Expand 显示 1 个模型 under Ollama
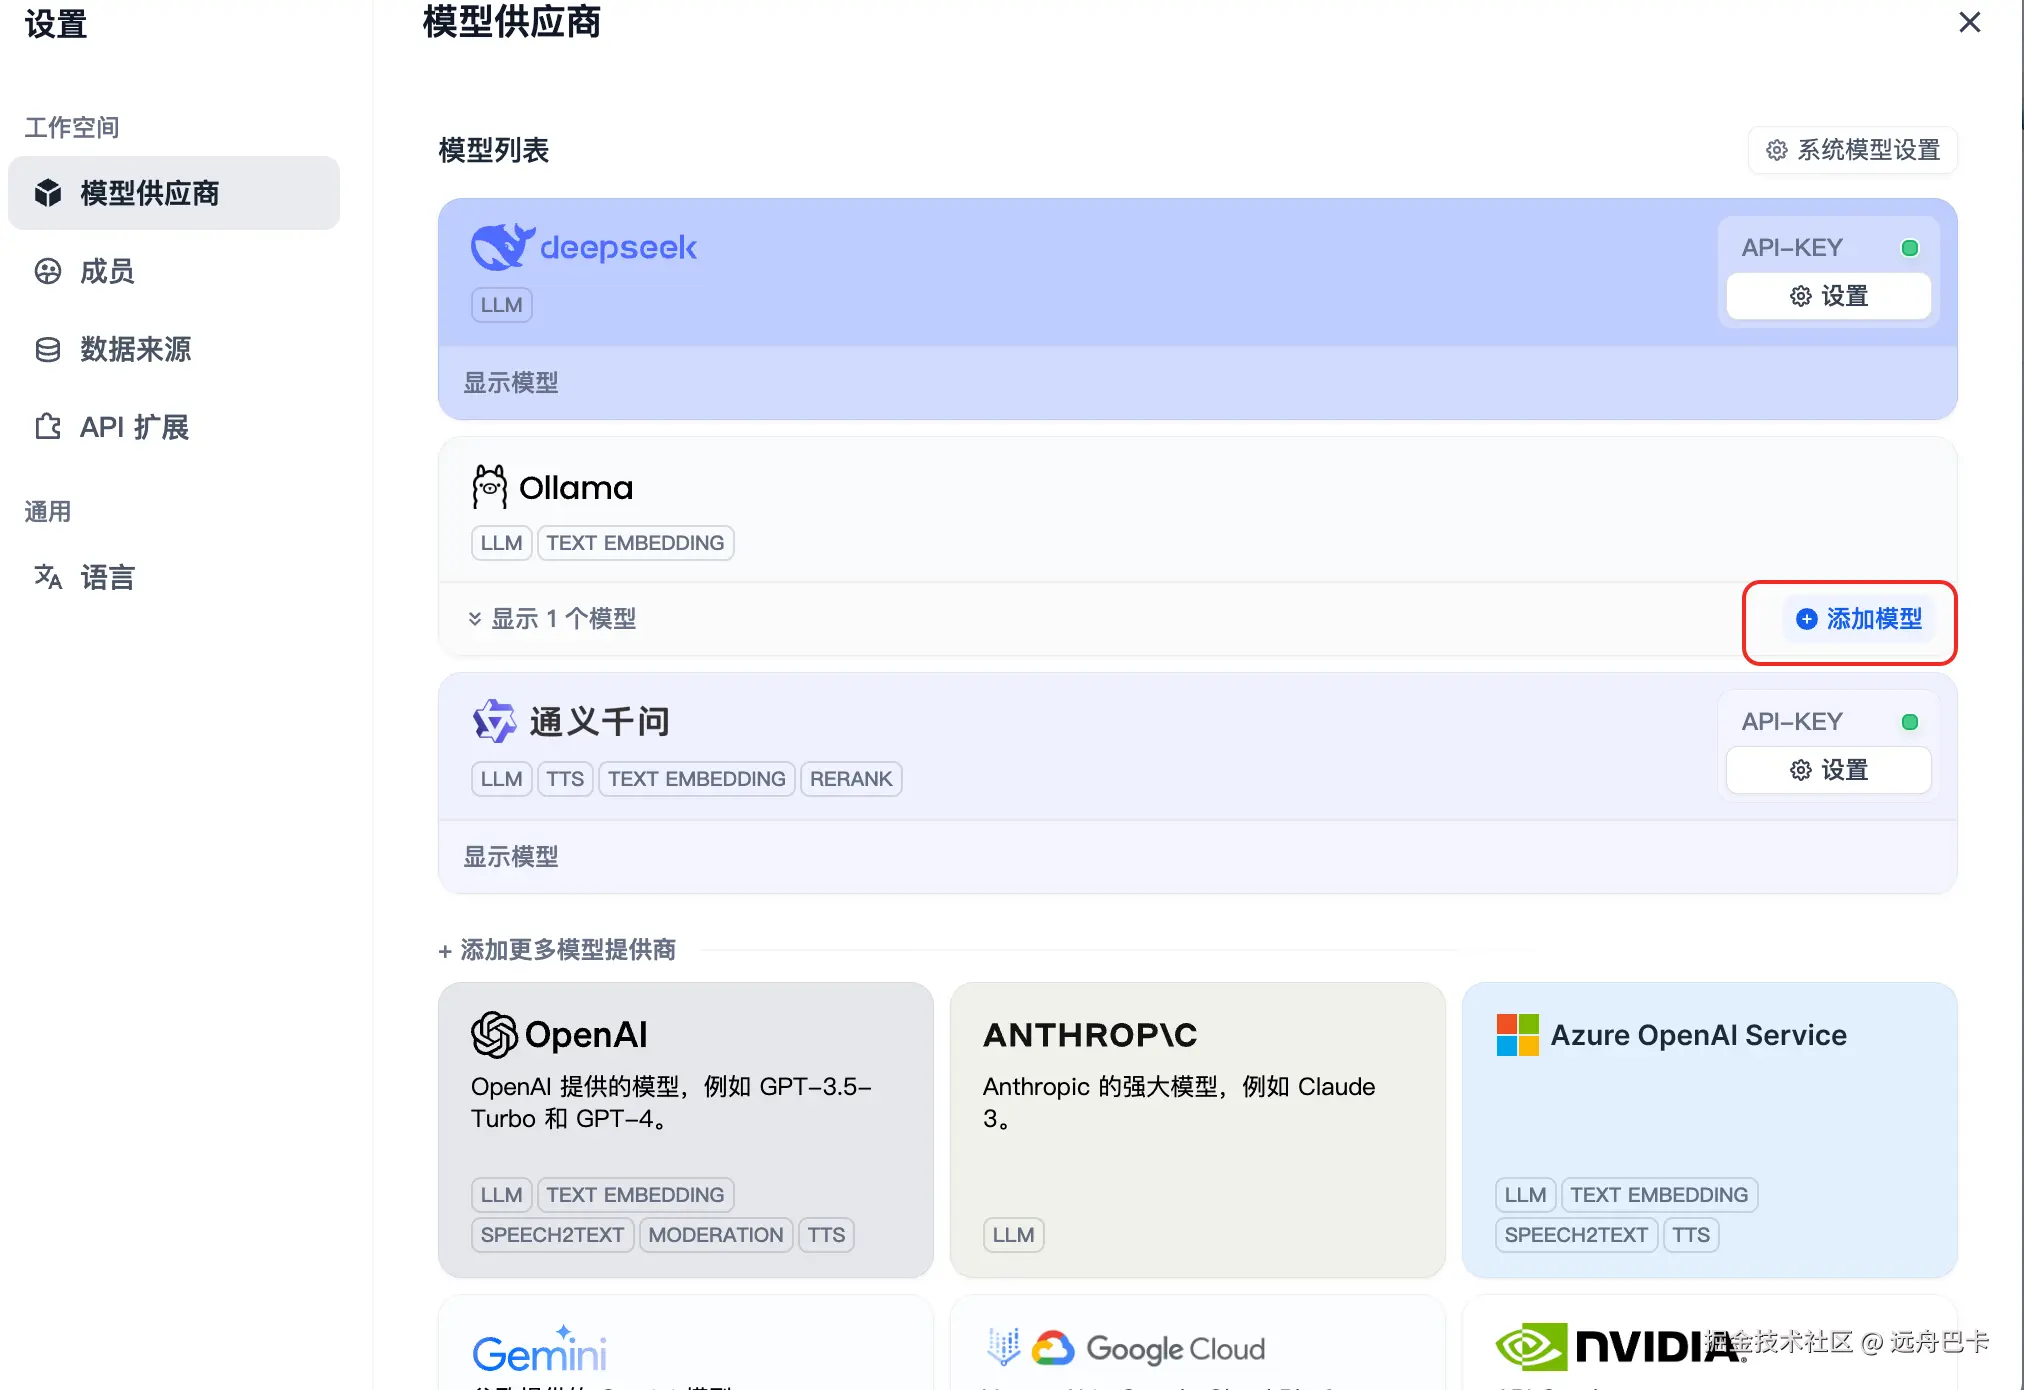Screen dimensions: 2024x1390 pyautogui.click(x=553, y=619)
